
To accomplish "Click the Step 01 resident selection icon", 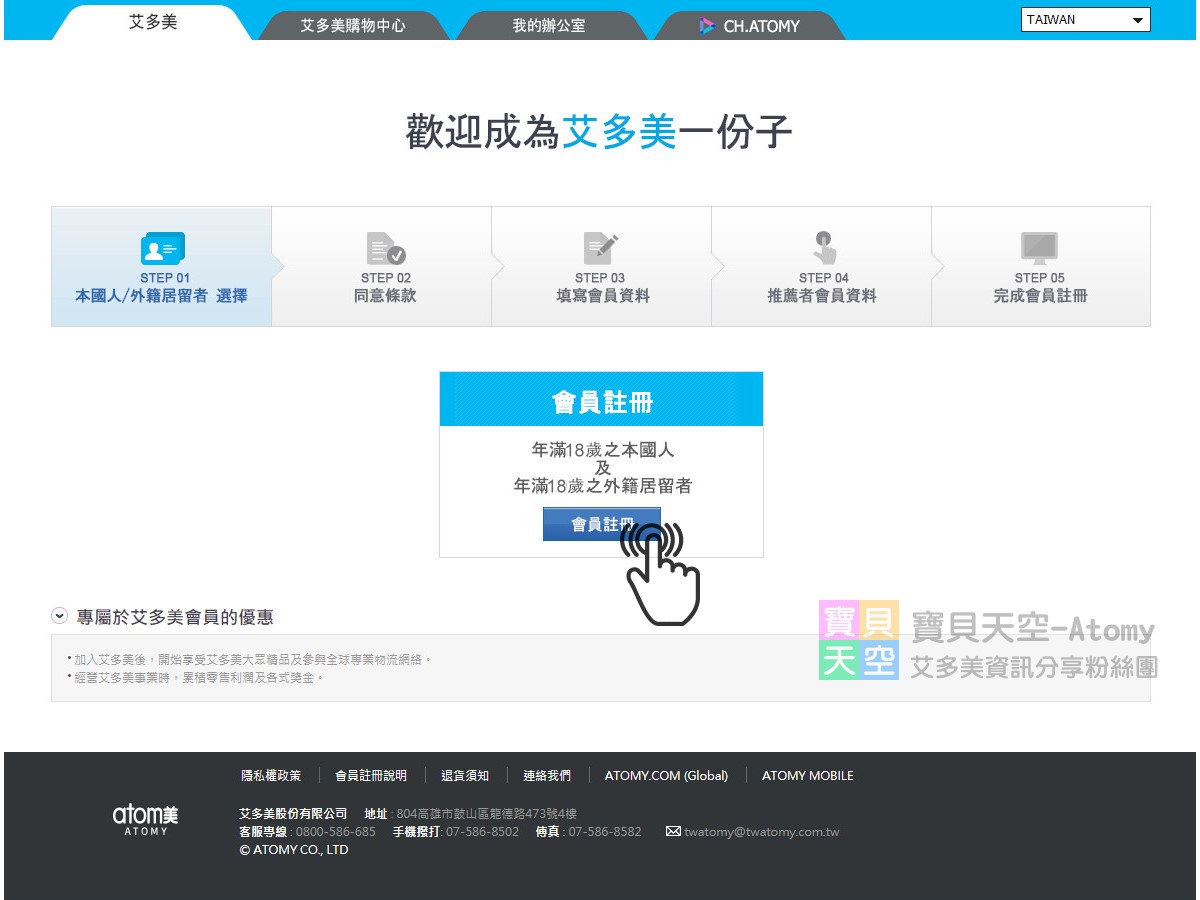I will 162,248.
